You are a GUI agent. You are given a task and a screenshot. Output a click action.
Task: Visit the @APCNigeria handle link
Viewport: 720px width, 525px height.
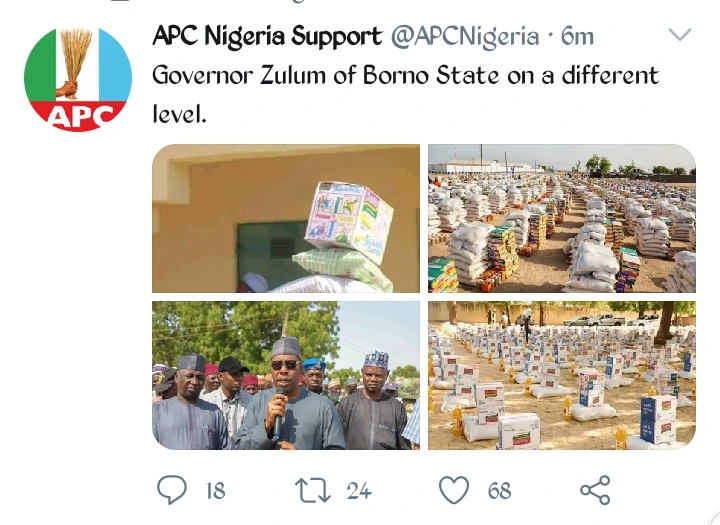(x=465, y=37)
